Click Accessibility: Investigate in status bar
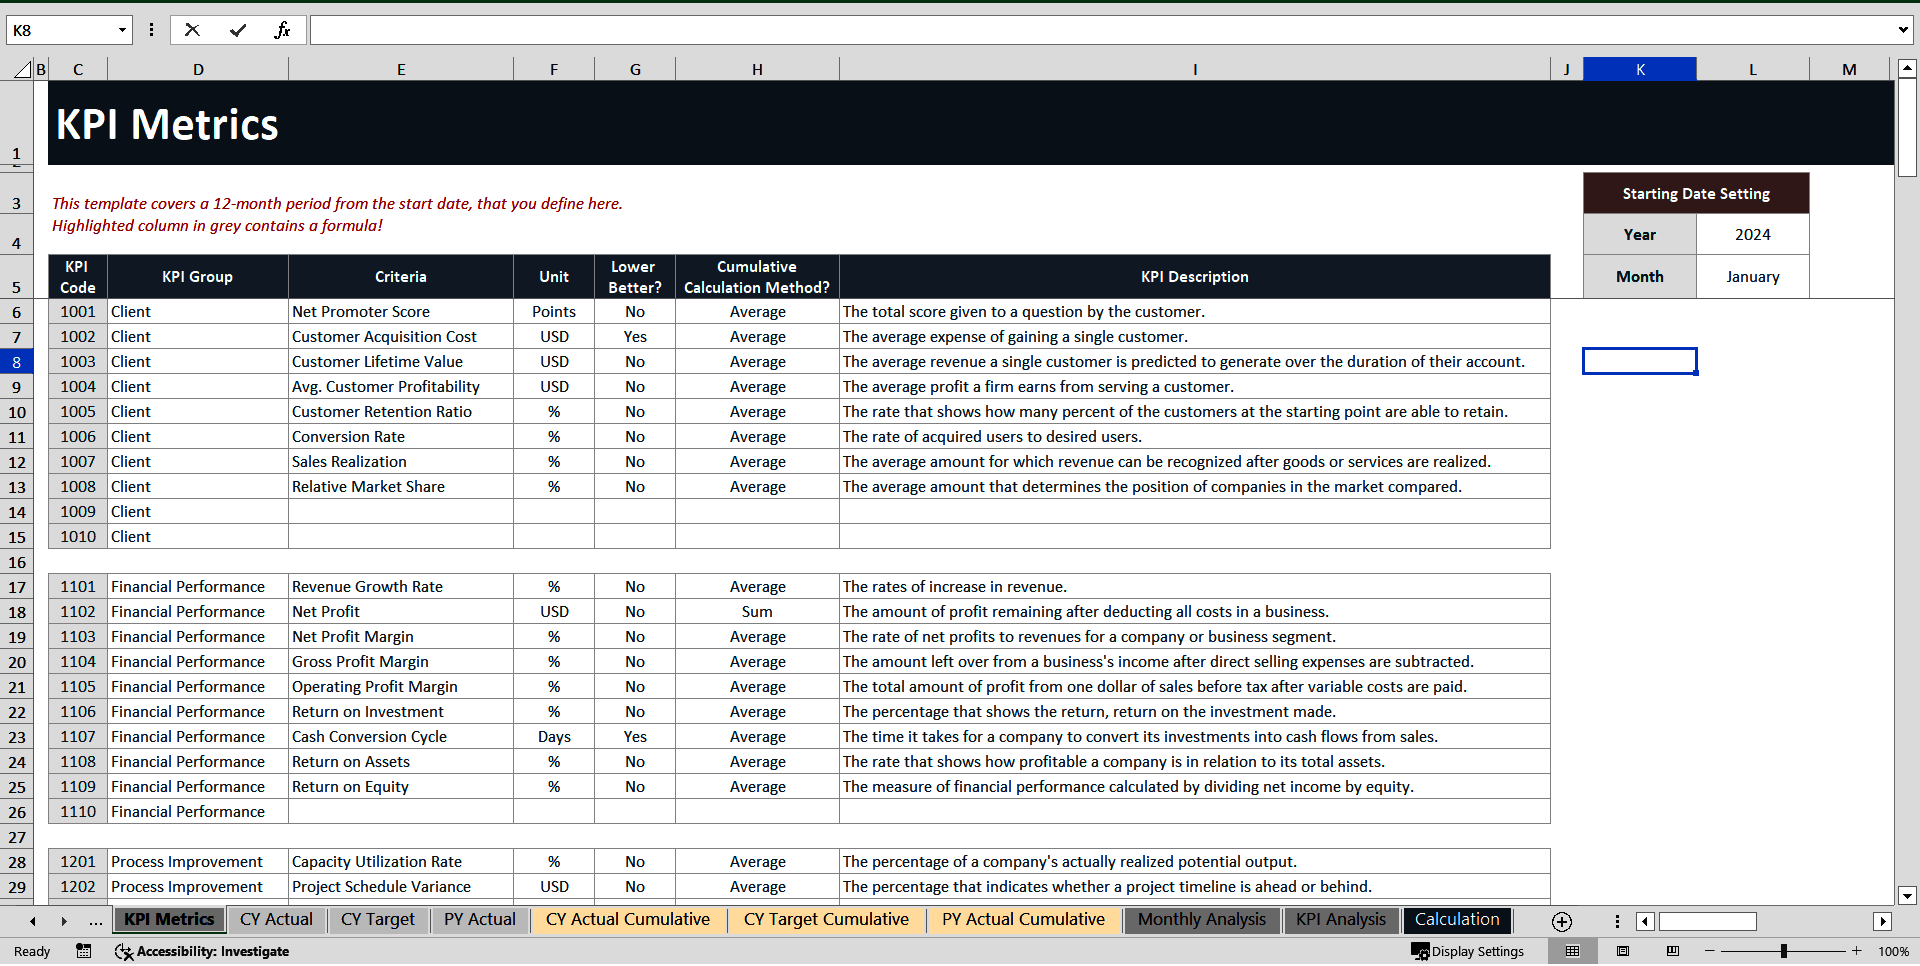The image size is (1920, 966). (213, 951)
